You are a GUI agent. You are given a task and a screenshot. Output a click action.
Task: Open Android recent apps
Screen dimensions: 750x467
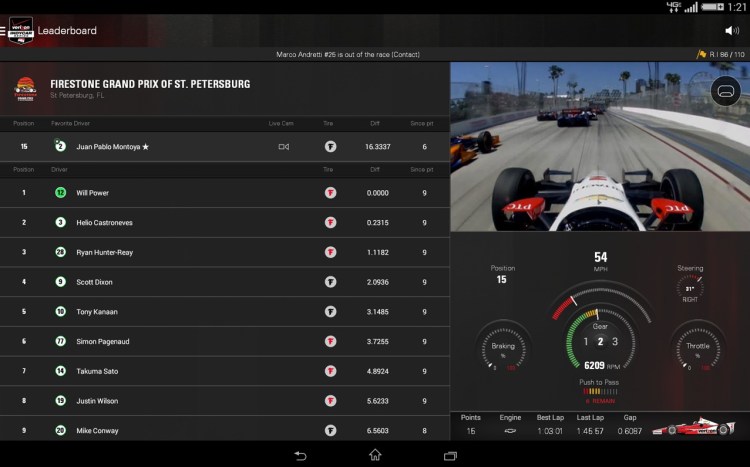[450, 456]
